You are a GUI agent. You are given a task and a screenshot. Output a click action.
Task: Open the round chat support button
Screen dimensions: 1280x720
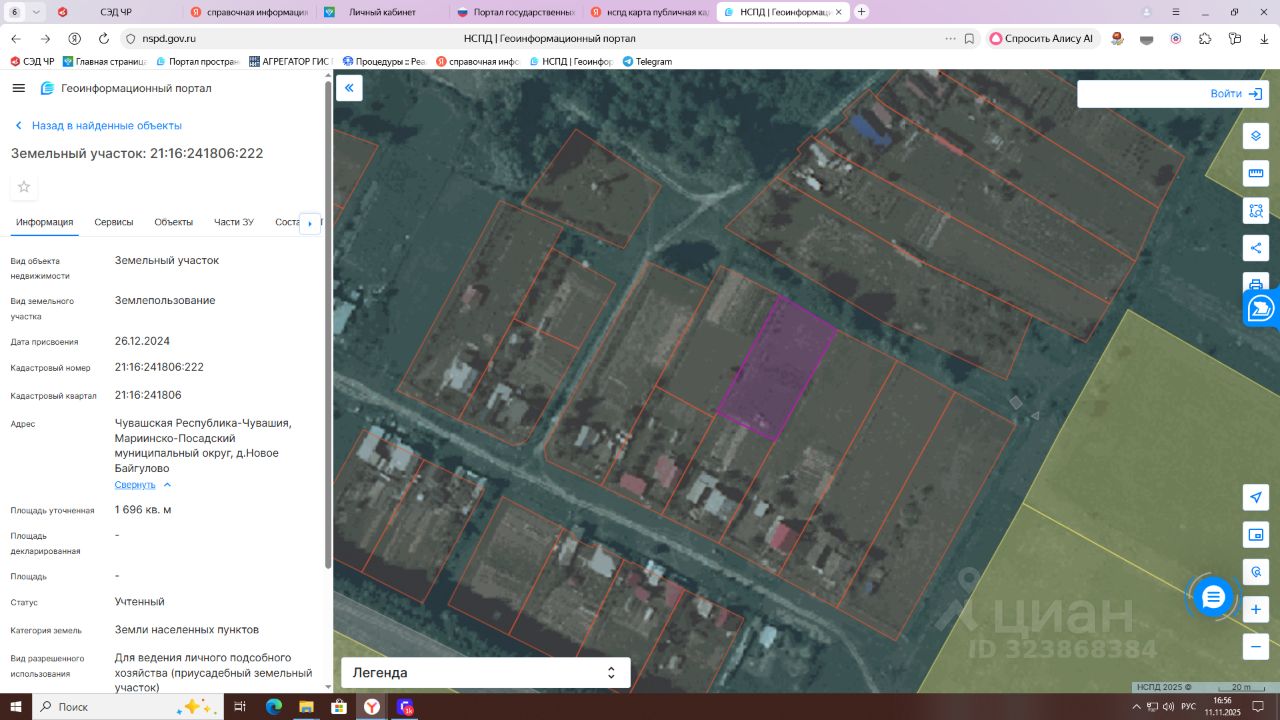[1214, 598]
